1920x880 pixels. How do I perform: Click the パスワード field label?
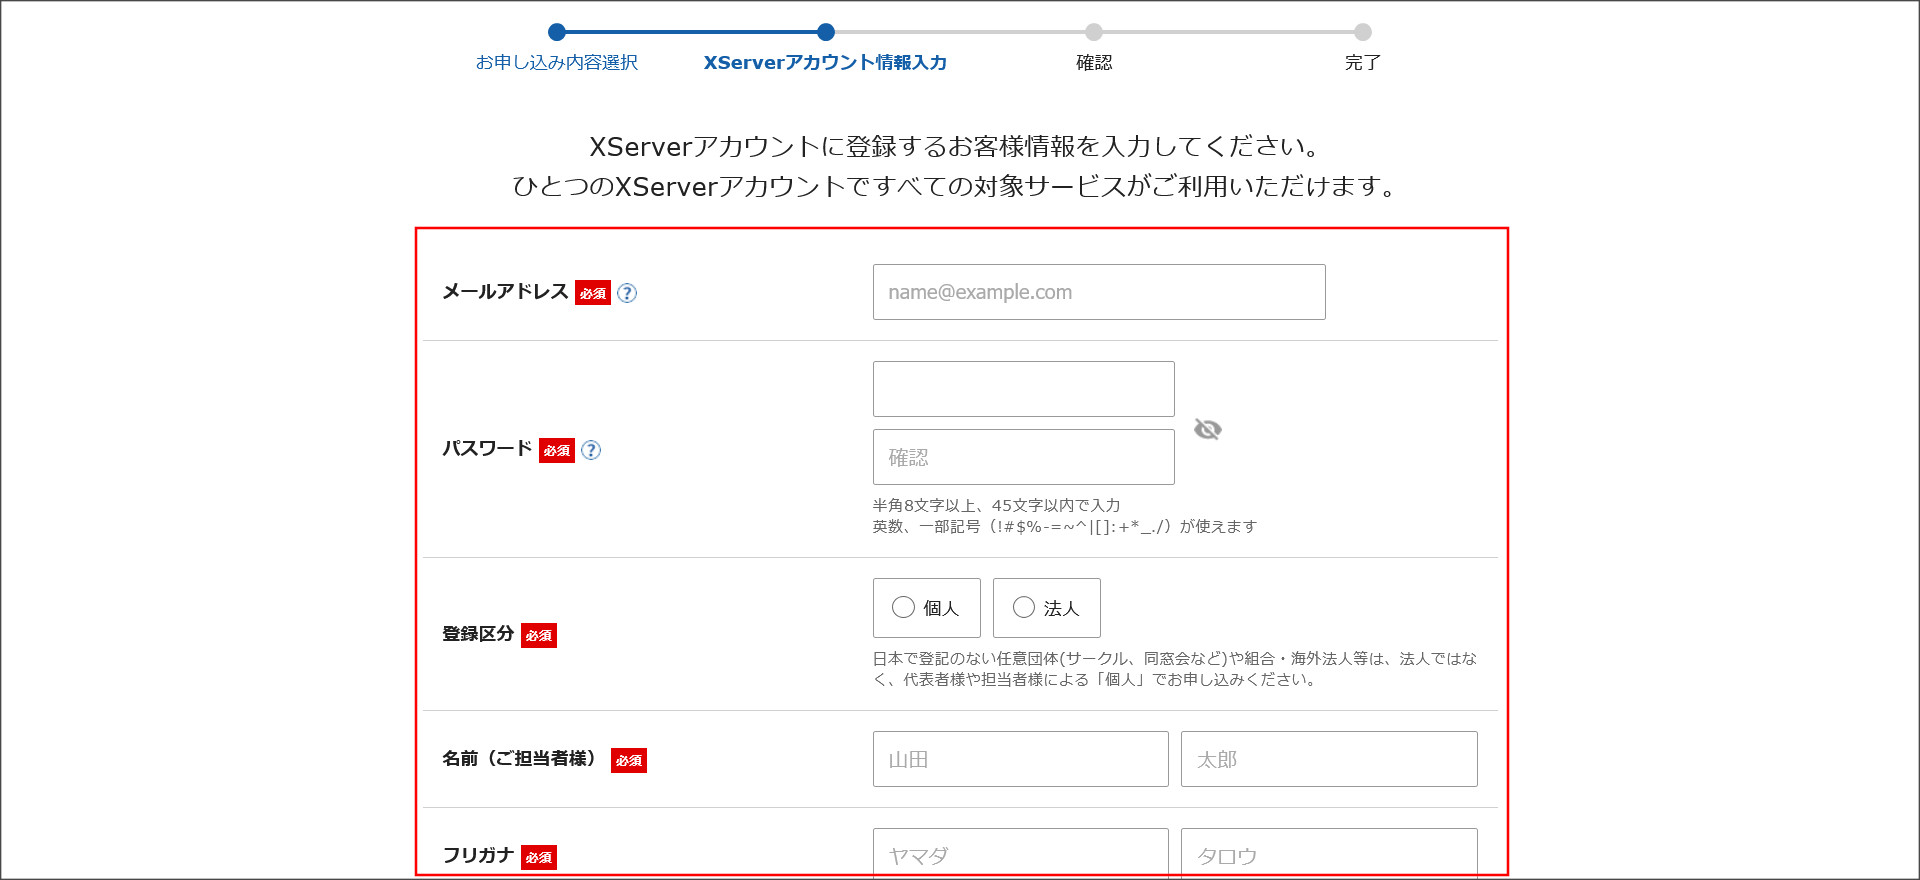(487, 448)
